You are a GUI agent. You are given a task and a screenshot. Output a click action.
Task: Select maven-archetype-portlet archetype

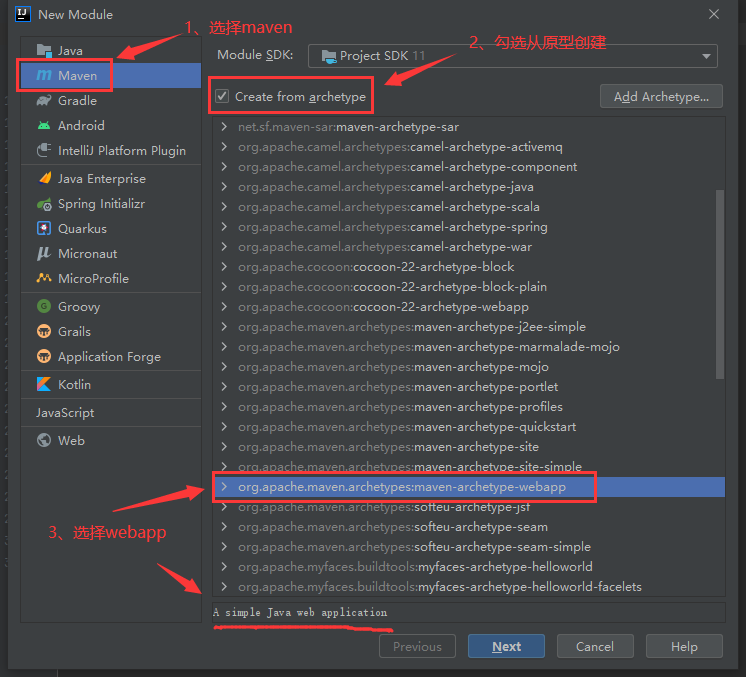click(469, 386)
